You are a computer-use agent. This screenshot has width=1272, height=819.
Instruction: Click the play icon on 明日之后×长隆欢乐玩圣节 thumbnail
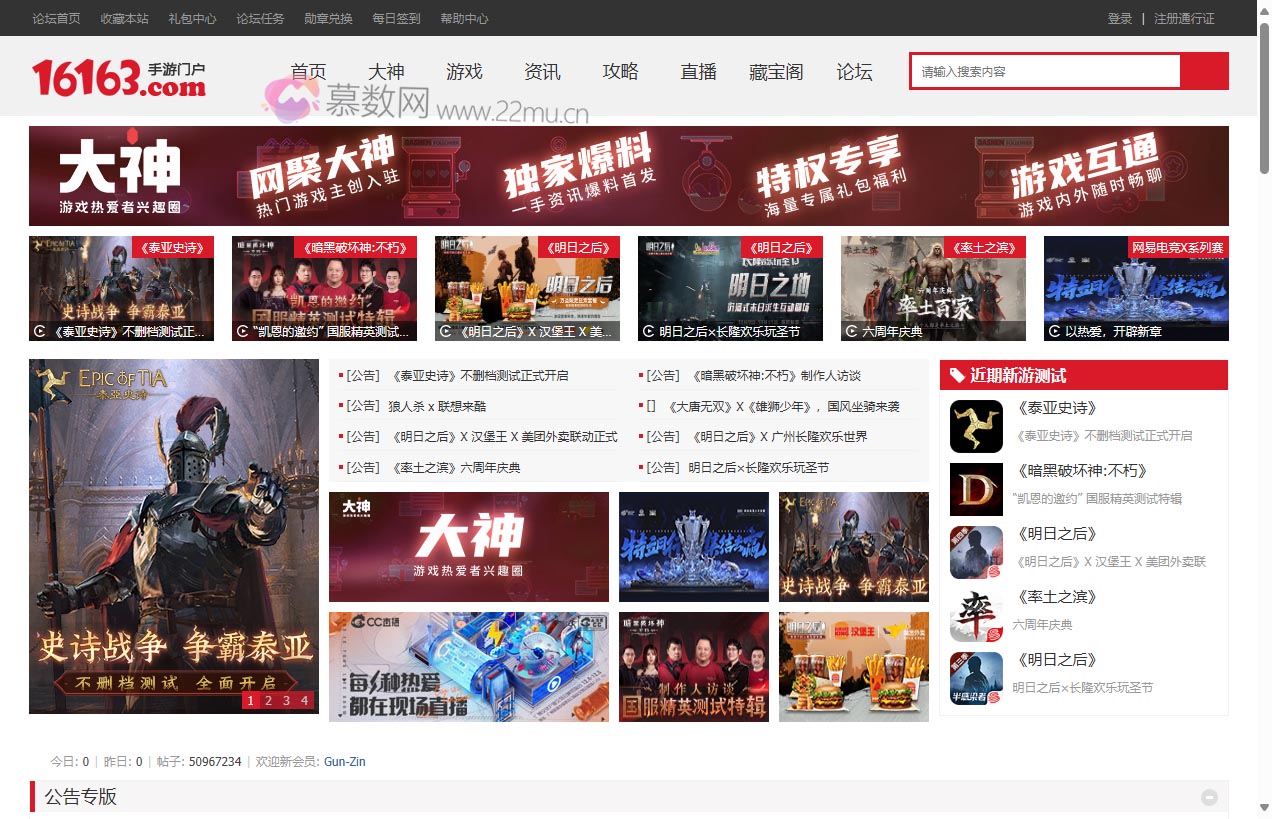[649, 333]
